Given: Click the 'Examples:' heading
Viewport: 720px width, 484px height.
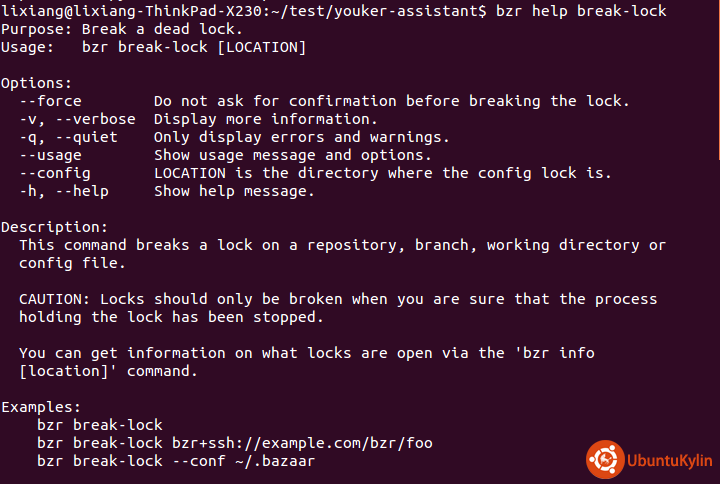Looking at the screenshot, I should point(41,407).
